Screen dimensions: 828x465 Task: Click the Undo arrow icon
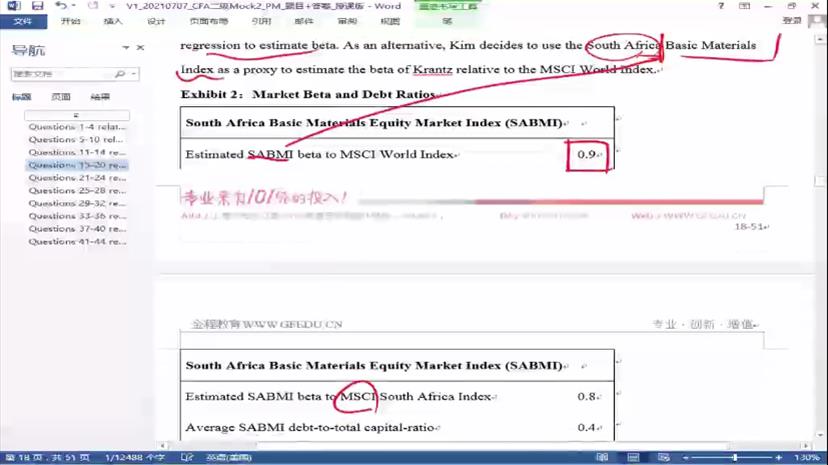tap(60, 6)
